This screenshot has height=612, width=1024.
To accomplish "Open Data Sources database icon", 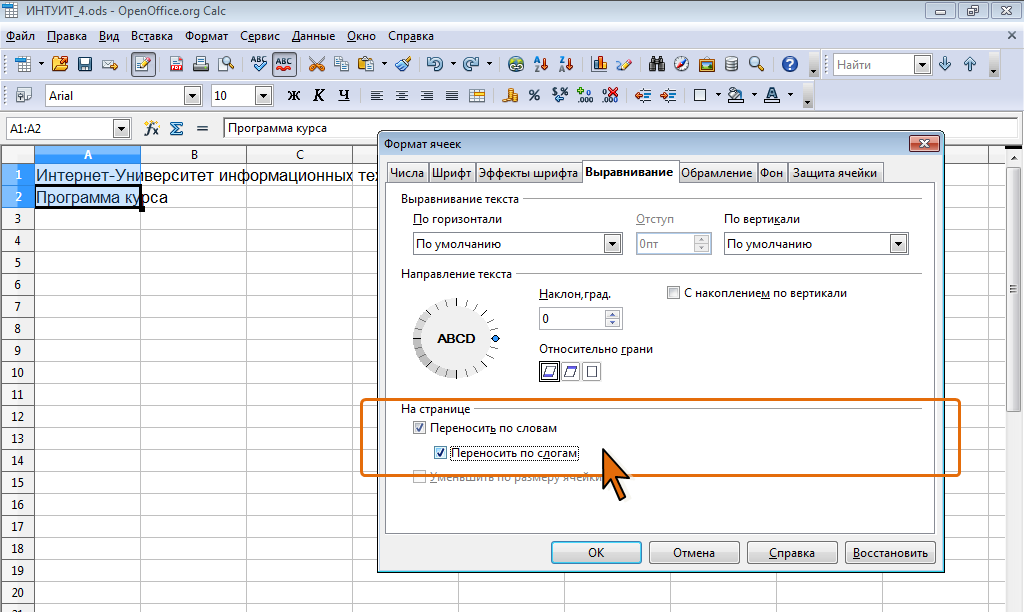I will [731, 64].
